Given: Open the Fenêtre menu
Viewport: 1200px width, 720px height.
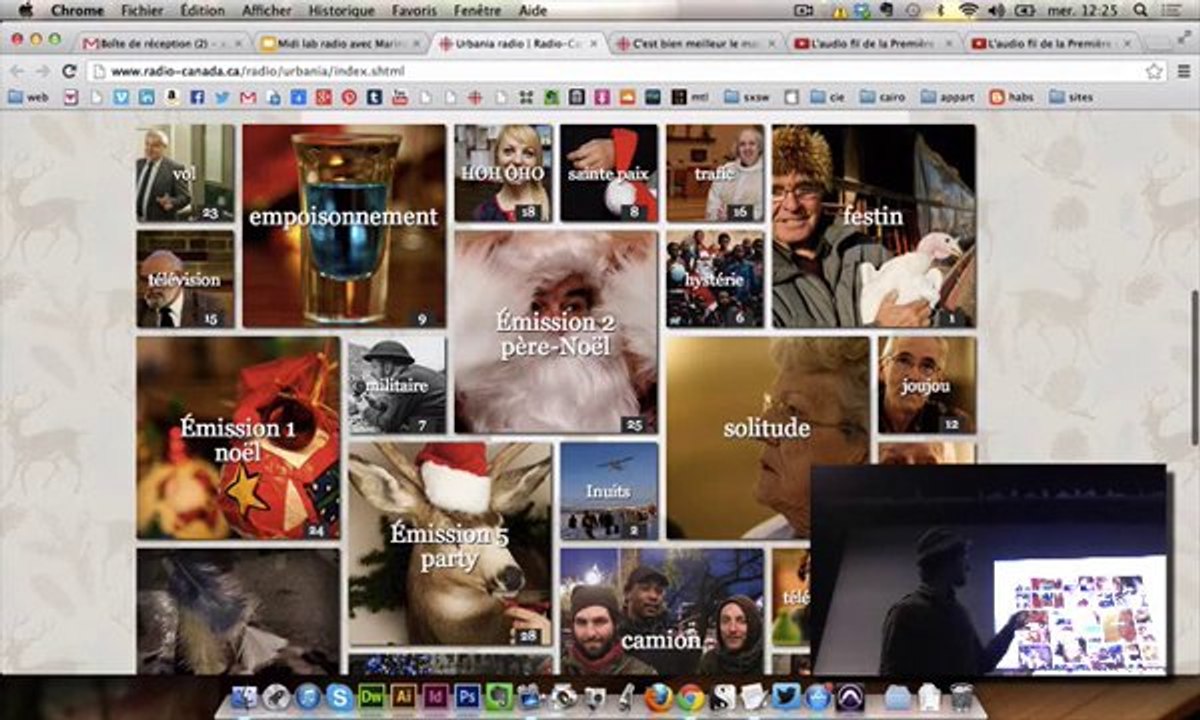Looking at the screenshot, I should coord(480,10).
